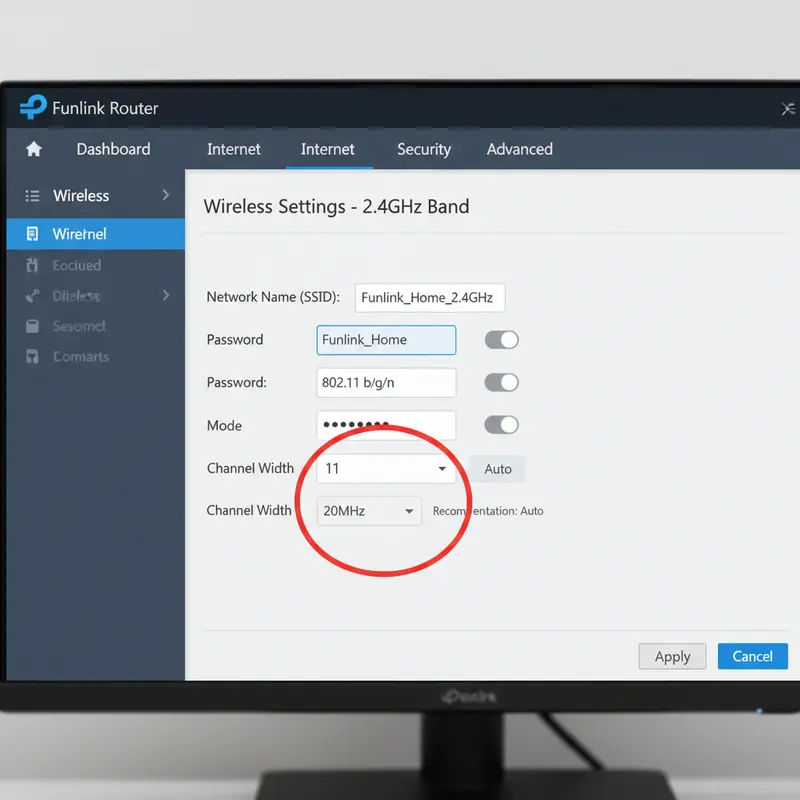Click the Funlink Router logo icon
Screen dimensions: 800x800
[x=33, y=107]
